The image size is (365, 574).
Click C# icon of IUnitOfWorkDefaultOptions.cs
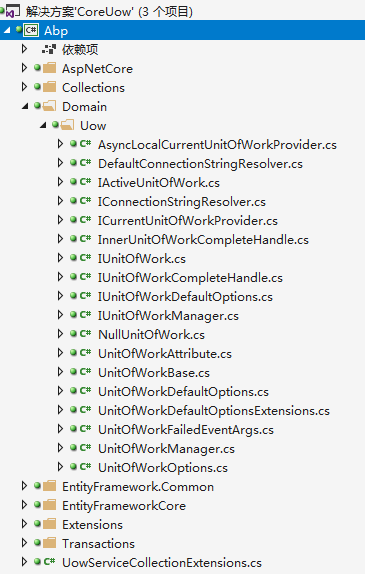tap(85, 296)
